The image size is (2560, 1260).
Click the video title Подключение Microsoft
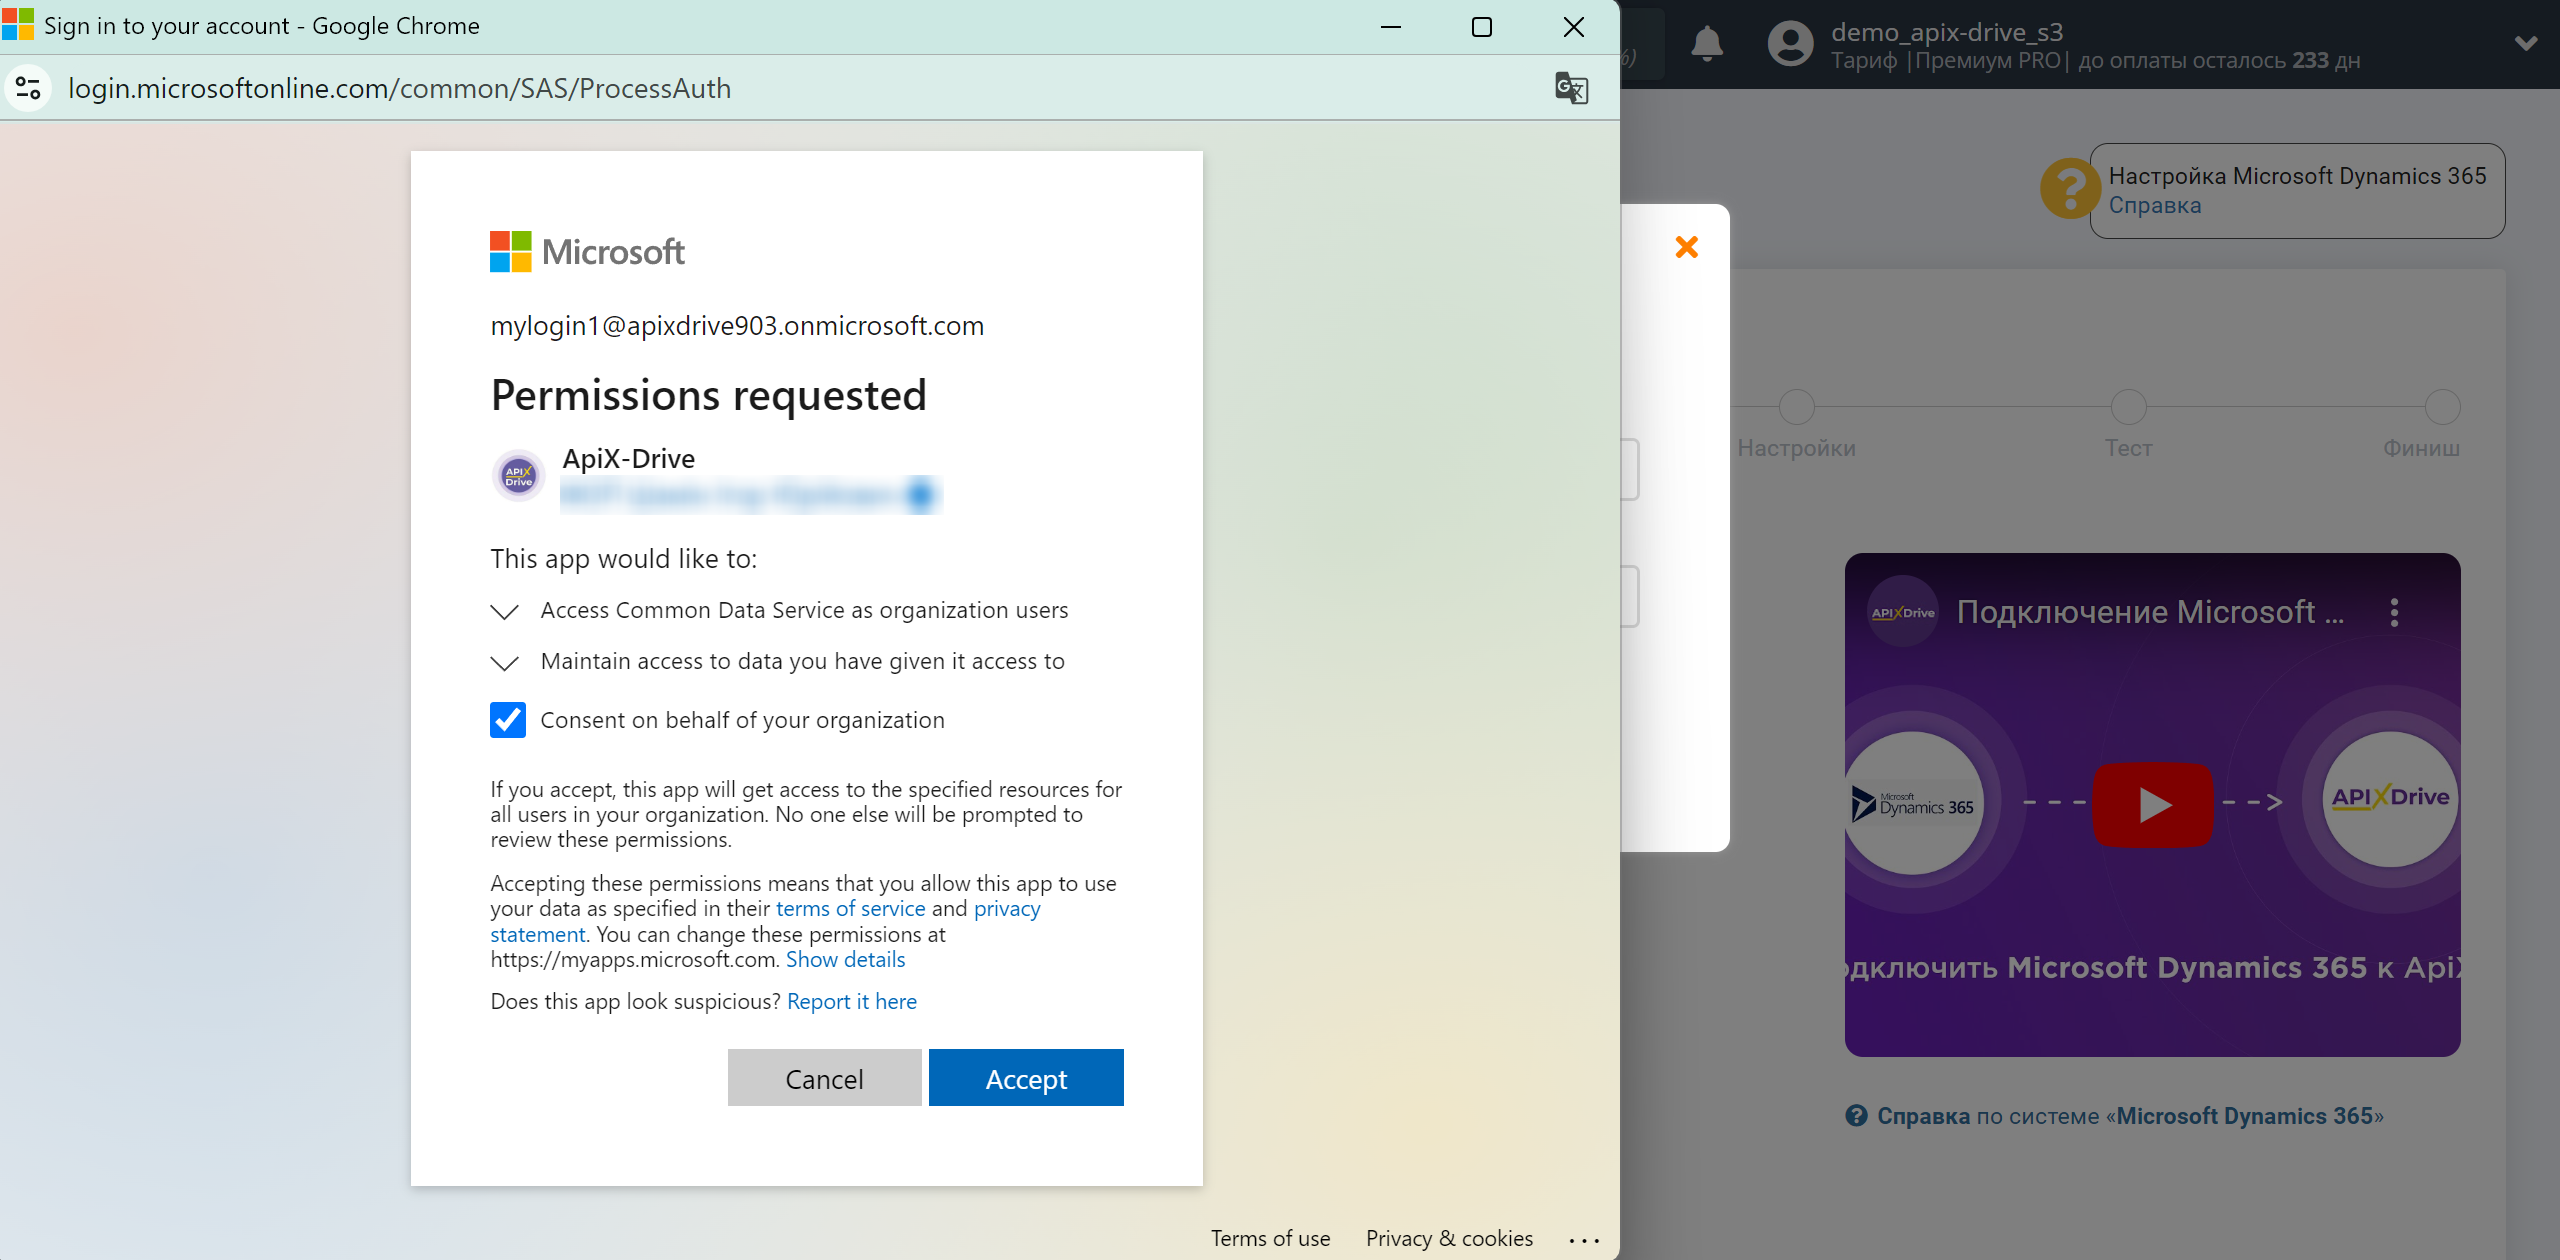pyautogui.click(x=2150, y=612)
